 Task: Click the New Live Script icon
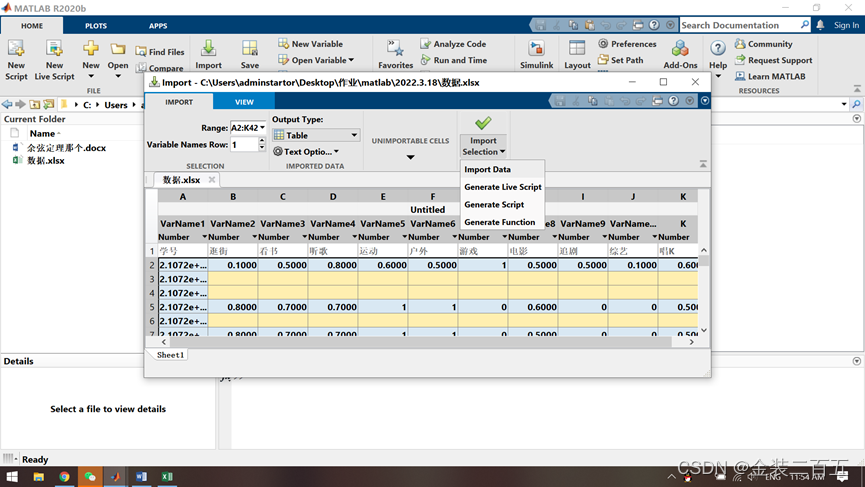[54, 49]
